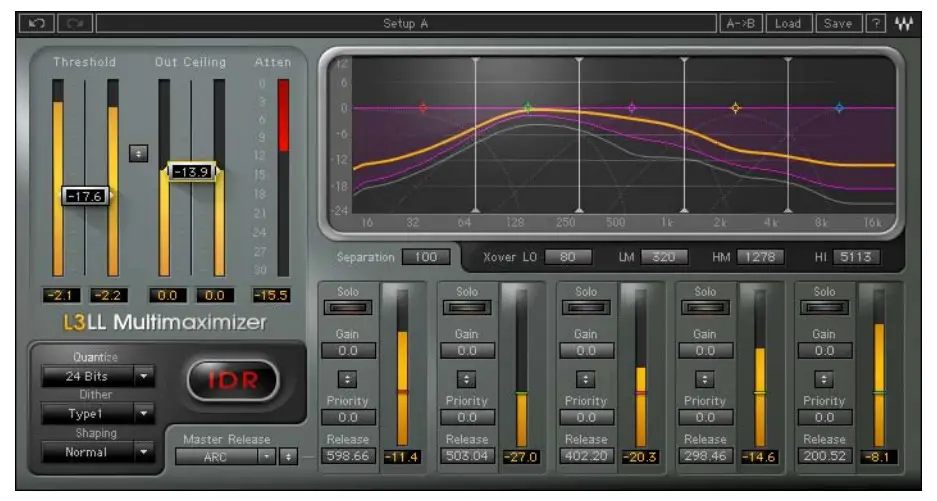The height and width of the screenshot is (501, 937).
Task: Click Priority field of 402.20 release band
Action: click(586, 417)
